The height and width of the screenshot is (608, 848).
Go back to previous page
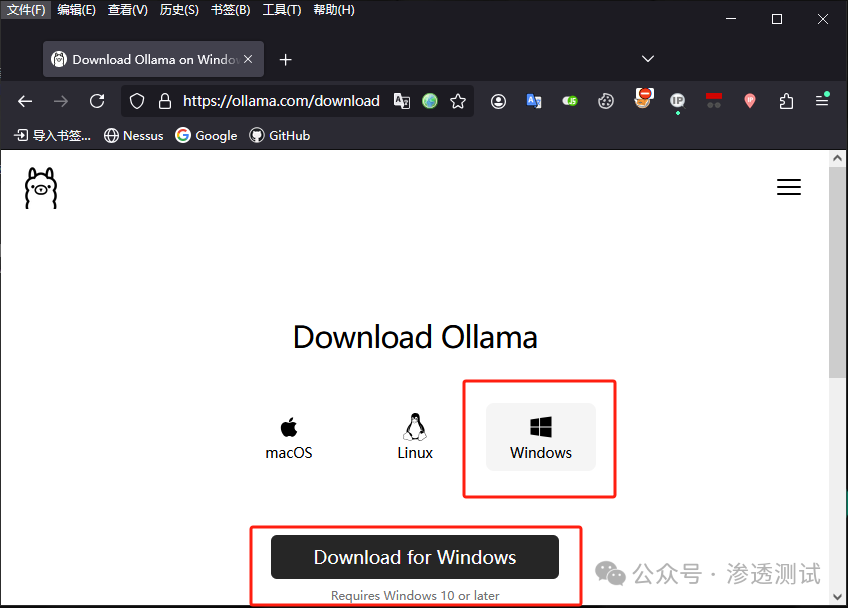point(25,101)
